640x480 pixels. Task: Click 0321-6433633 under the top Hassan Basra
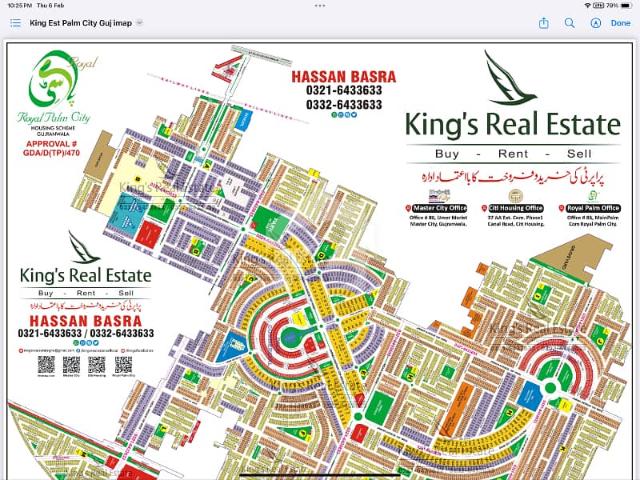[x=344, y=90]
